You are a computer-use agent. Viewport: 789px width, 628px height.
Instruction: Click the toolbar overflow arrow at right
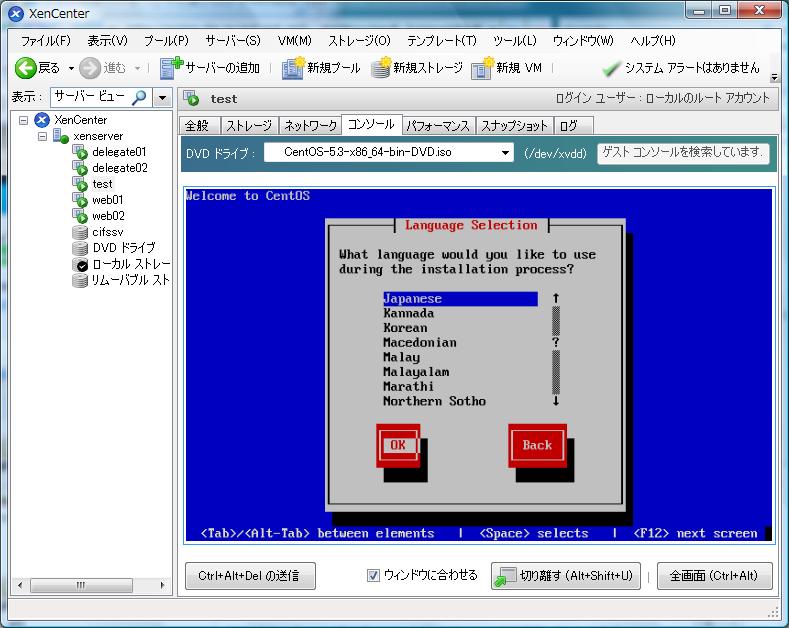pyautogui.click(x=774, y=77)
